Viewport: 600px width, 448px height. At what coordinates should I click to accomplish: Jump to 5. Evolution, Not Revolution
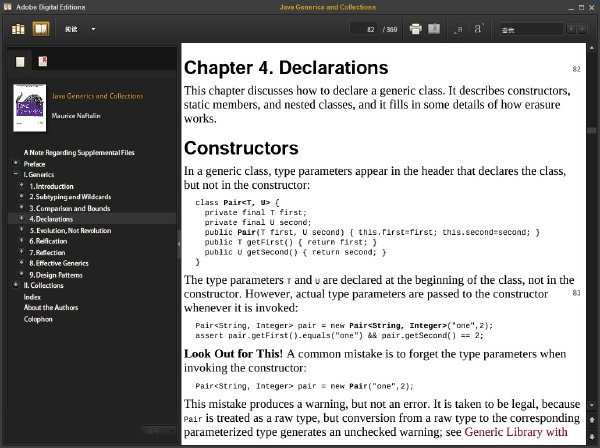(x=70, y=231)
